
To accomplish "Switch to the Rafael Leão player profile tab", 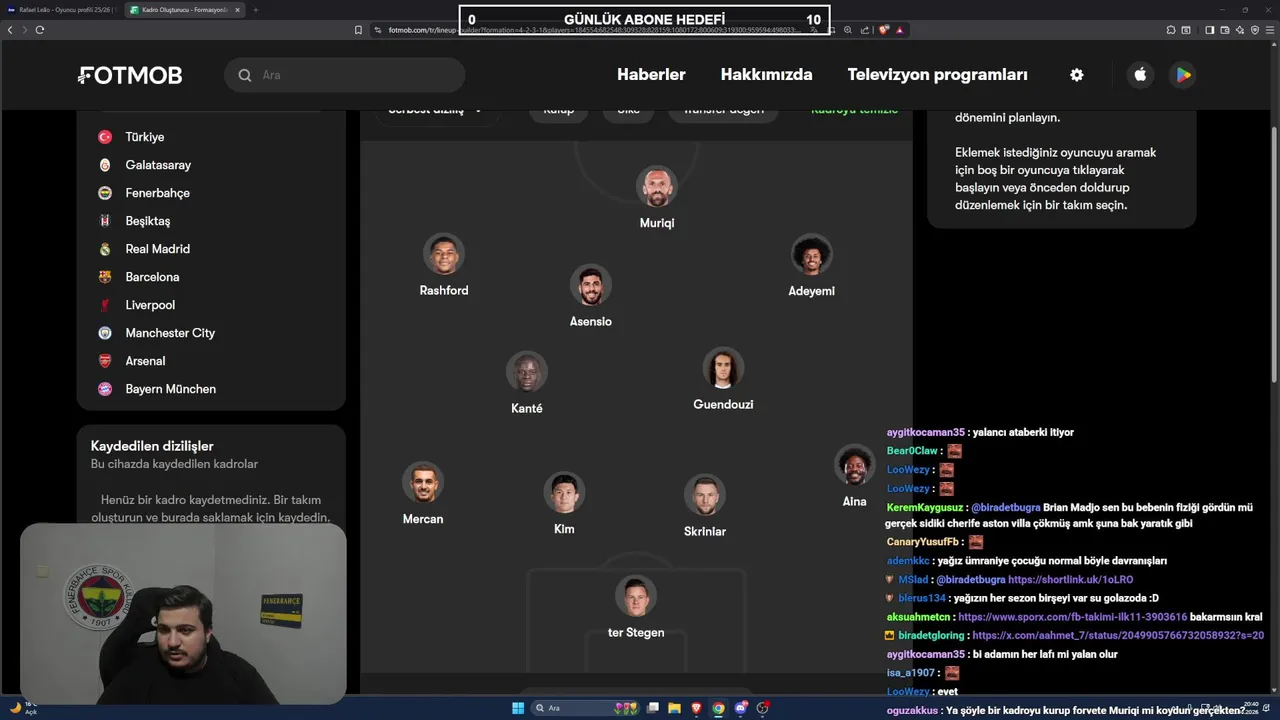I will coord(62,10).
